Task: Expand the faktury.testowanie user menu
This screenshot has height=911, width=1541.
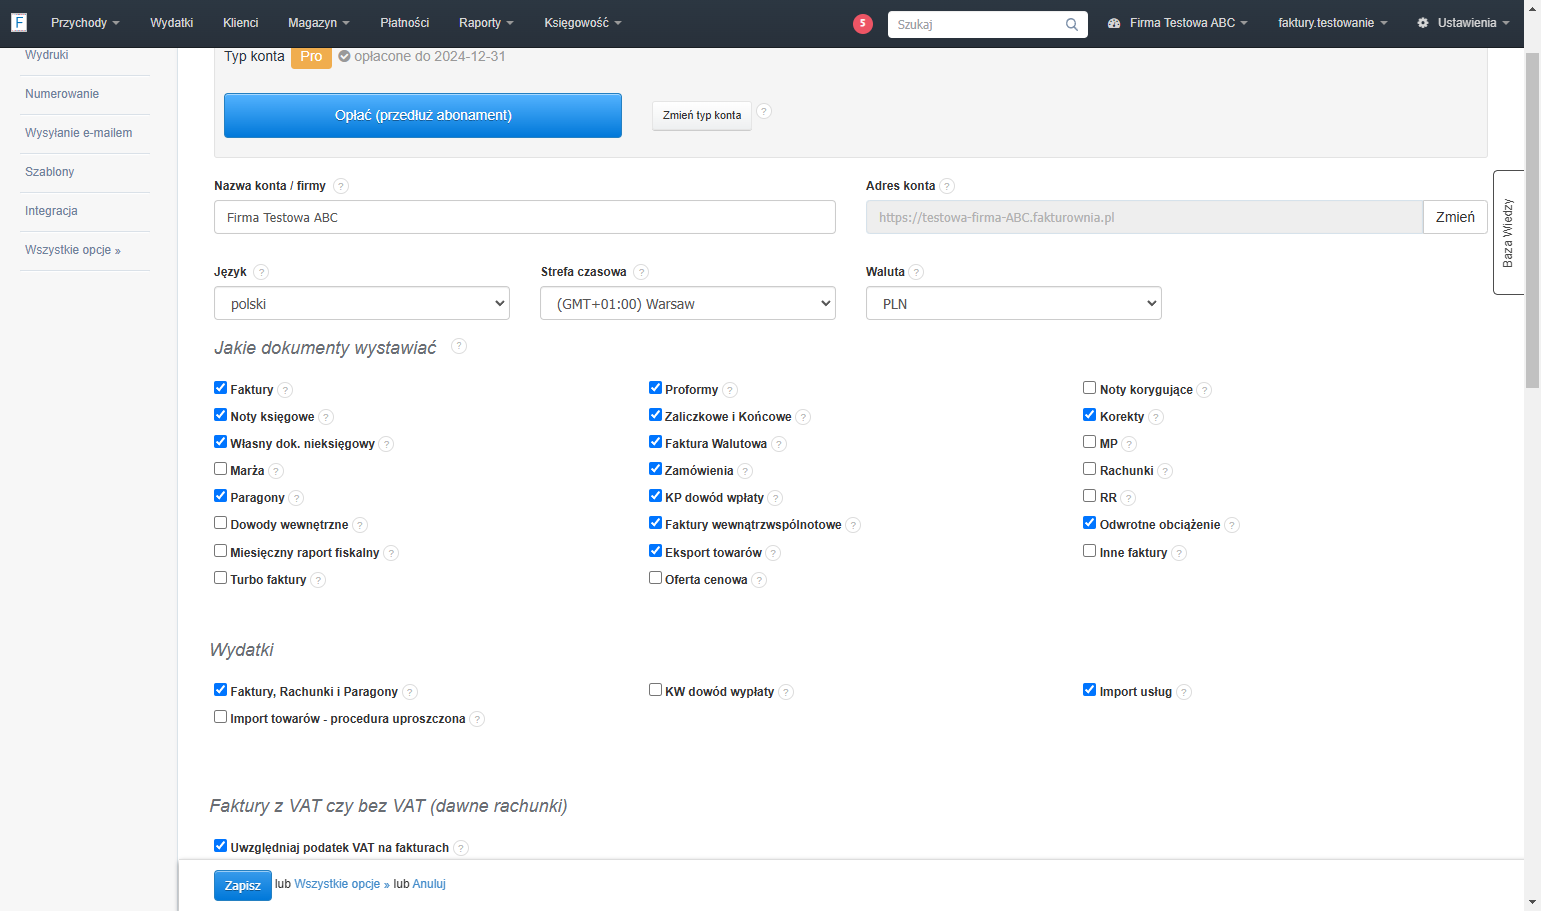Action: pyautogui.click(x=1332, y=23)
